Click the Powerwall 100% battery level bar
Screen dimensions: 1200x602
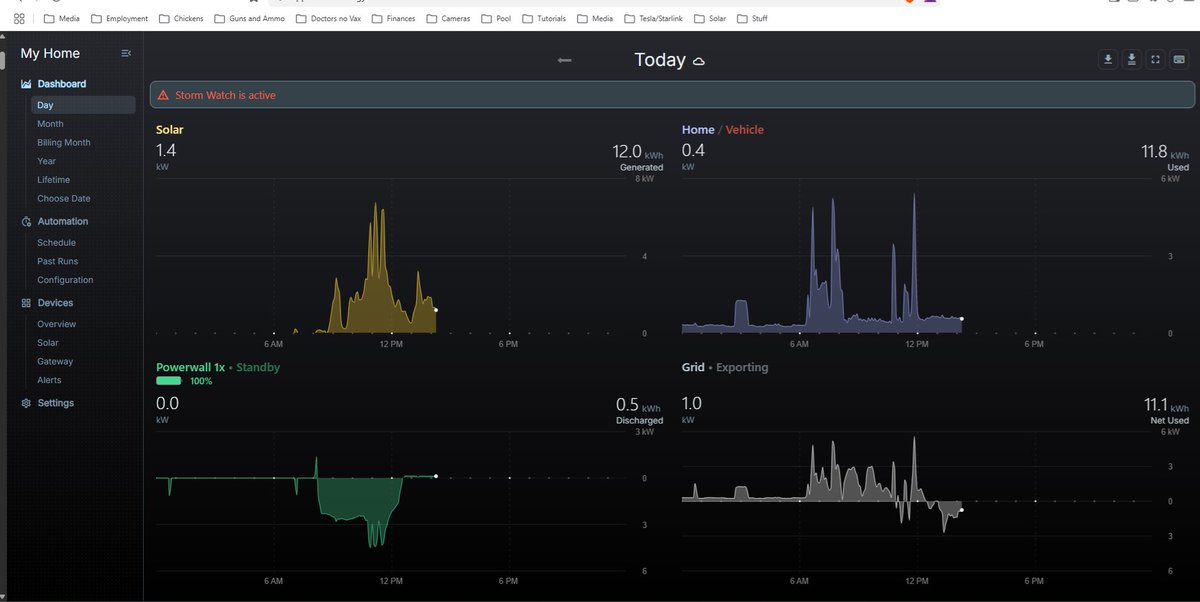[169, 381]
